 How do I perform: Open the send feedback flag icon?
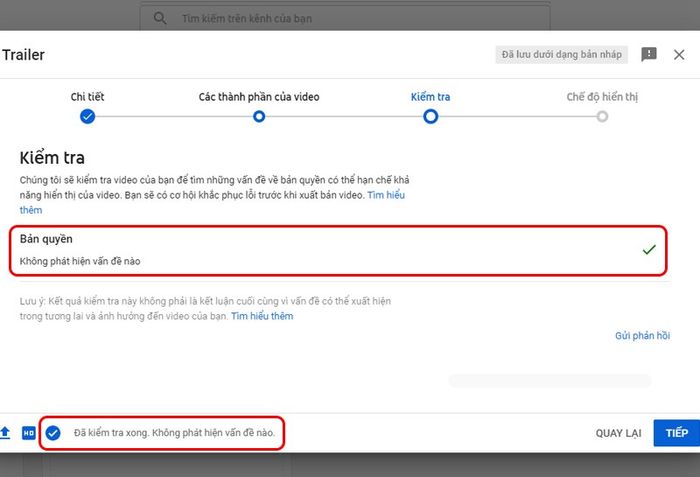649,54
